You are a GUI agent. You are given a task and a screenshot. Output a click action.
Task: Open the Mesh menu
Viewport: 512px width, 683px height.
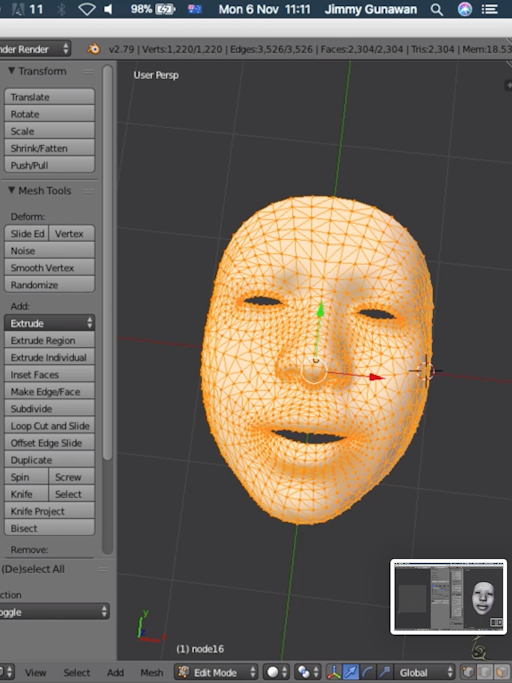pos(152,673)
